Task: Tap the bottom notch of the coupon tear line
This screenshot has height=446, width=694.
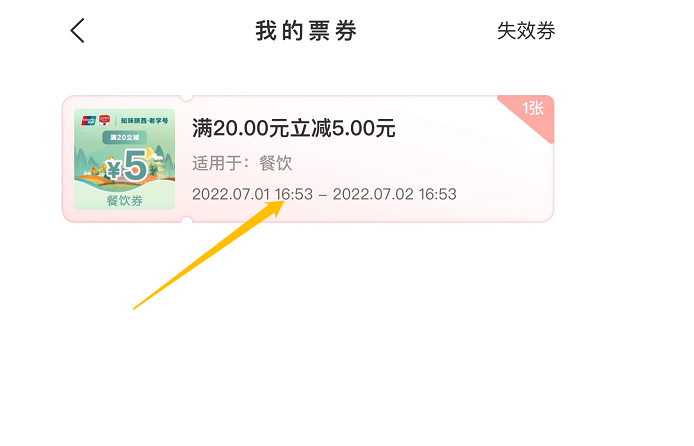Action: 186,220
